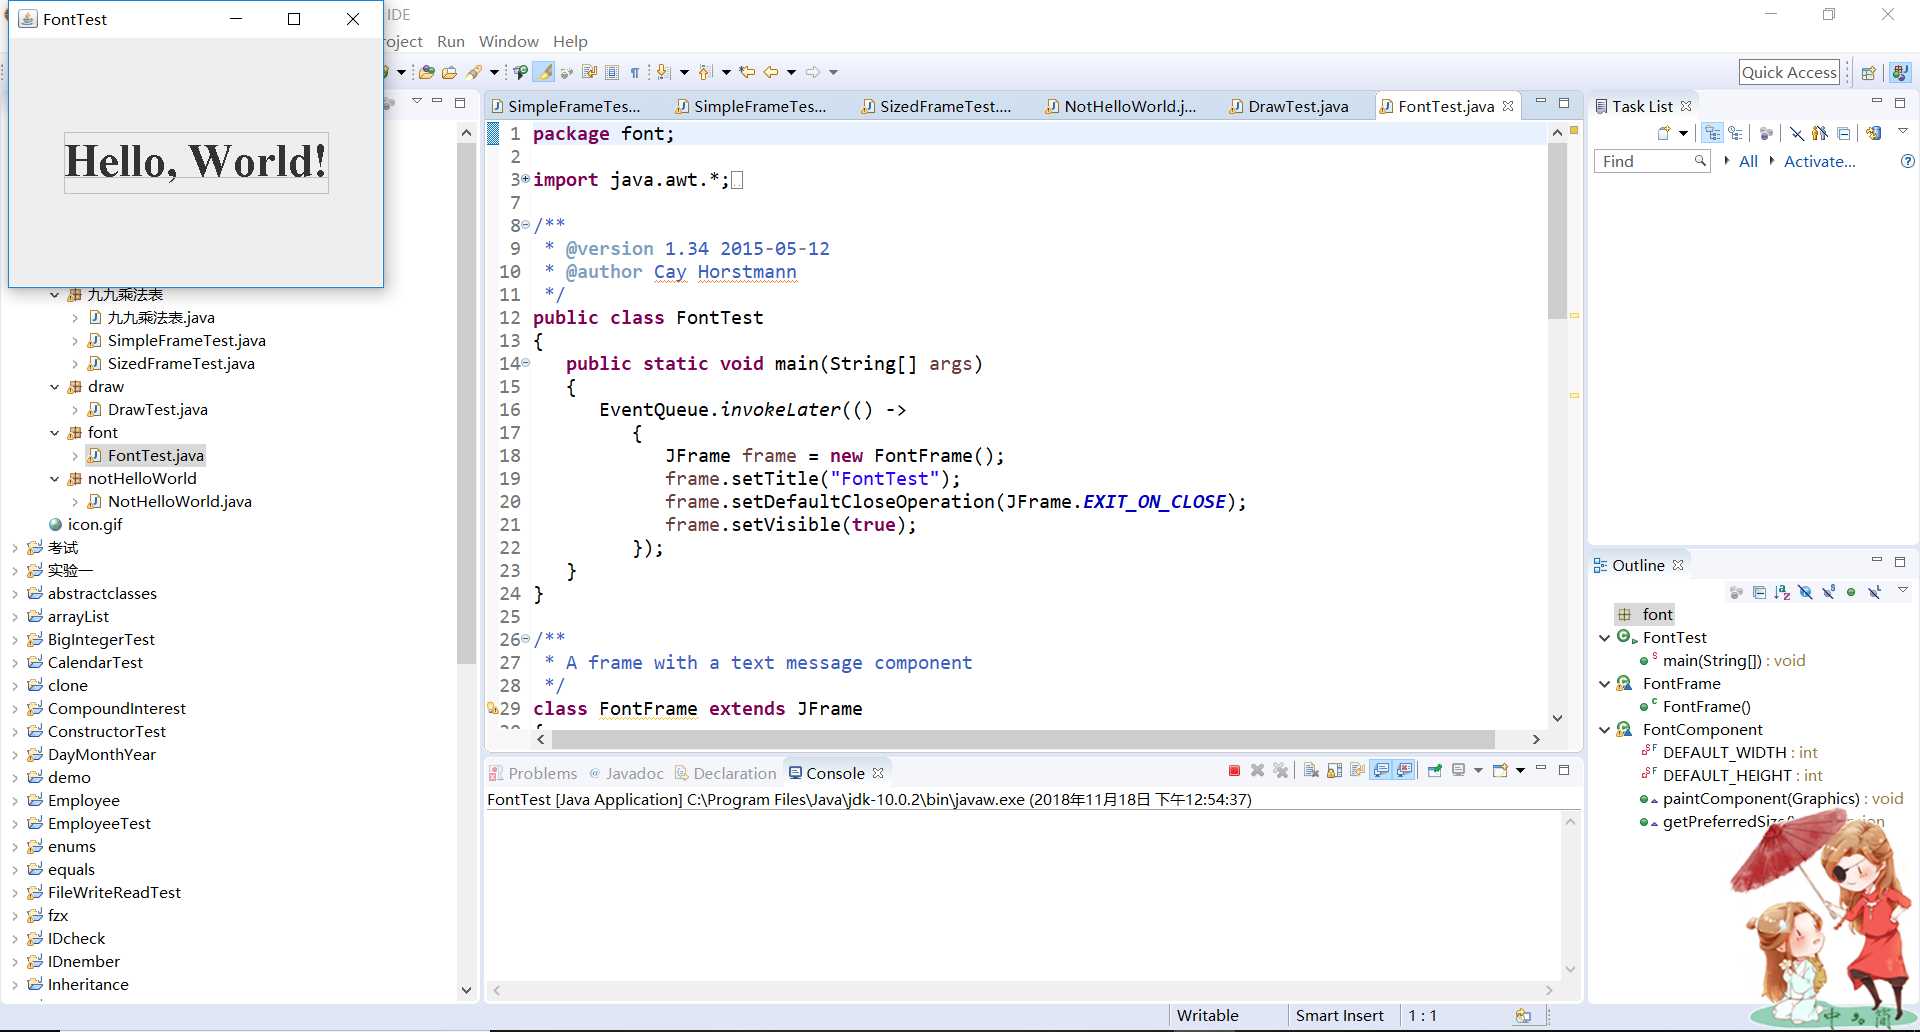Click Sort icon in the Outline toolbar
This screenshot has height=1032, width=1920.
coord(1782,592)
